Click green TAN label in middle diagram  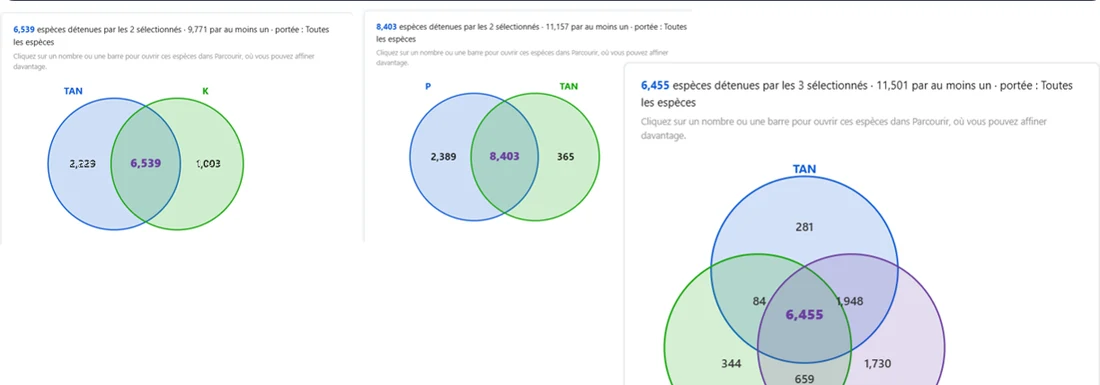coord(568,86)
